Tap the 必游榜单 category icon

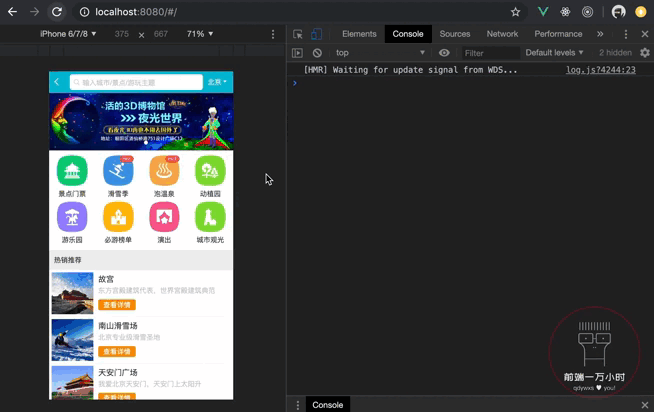(x=118, y=217)
